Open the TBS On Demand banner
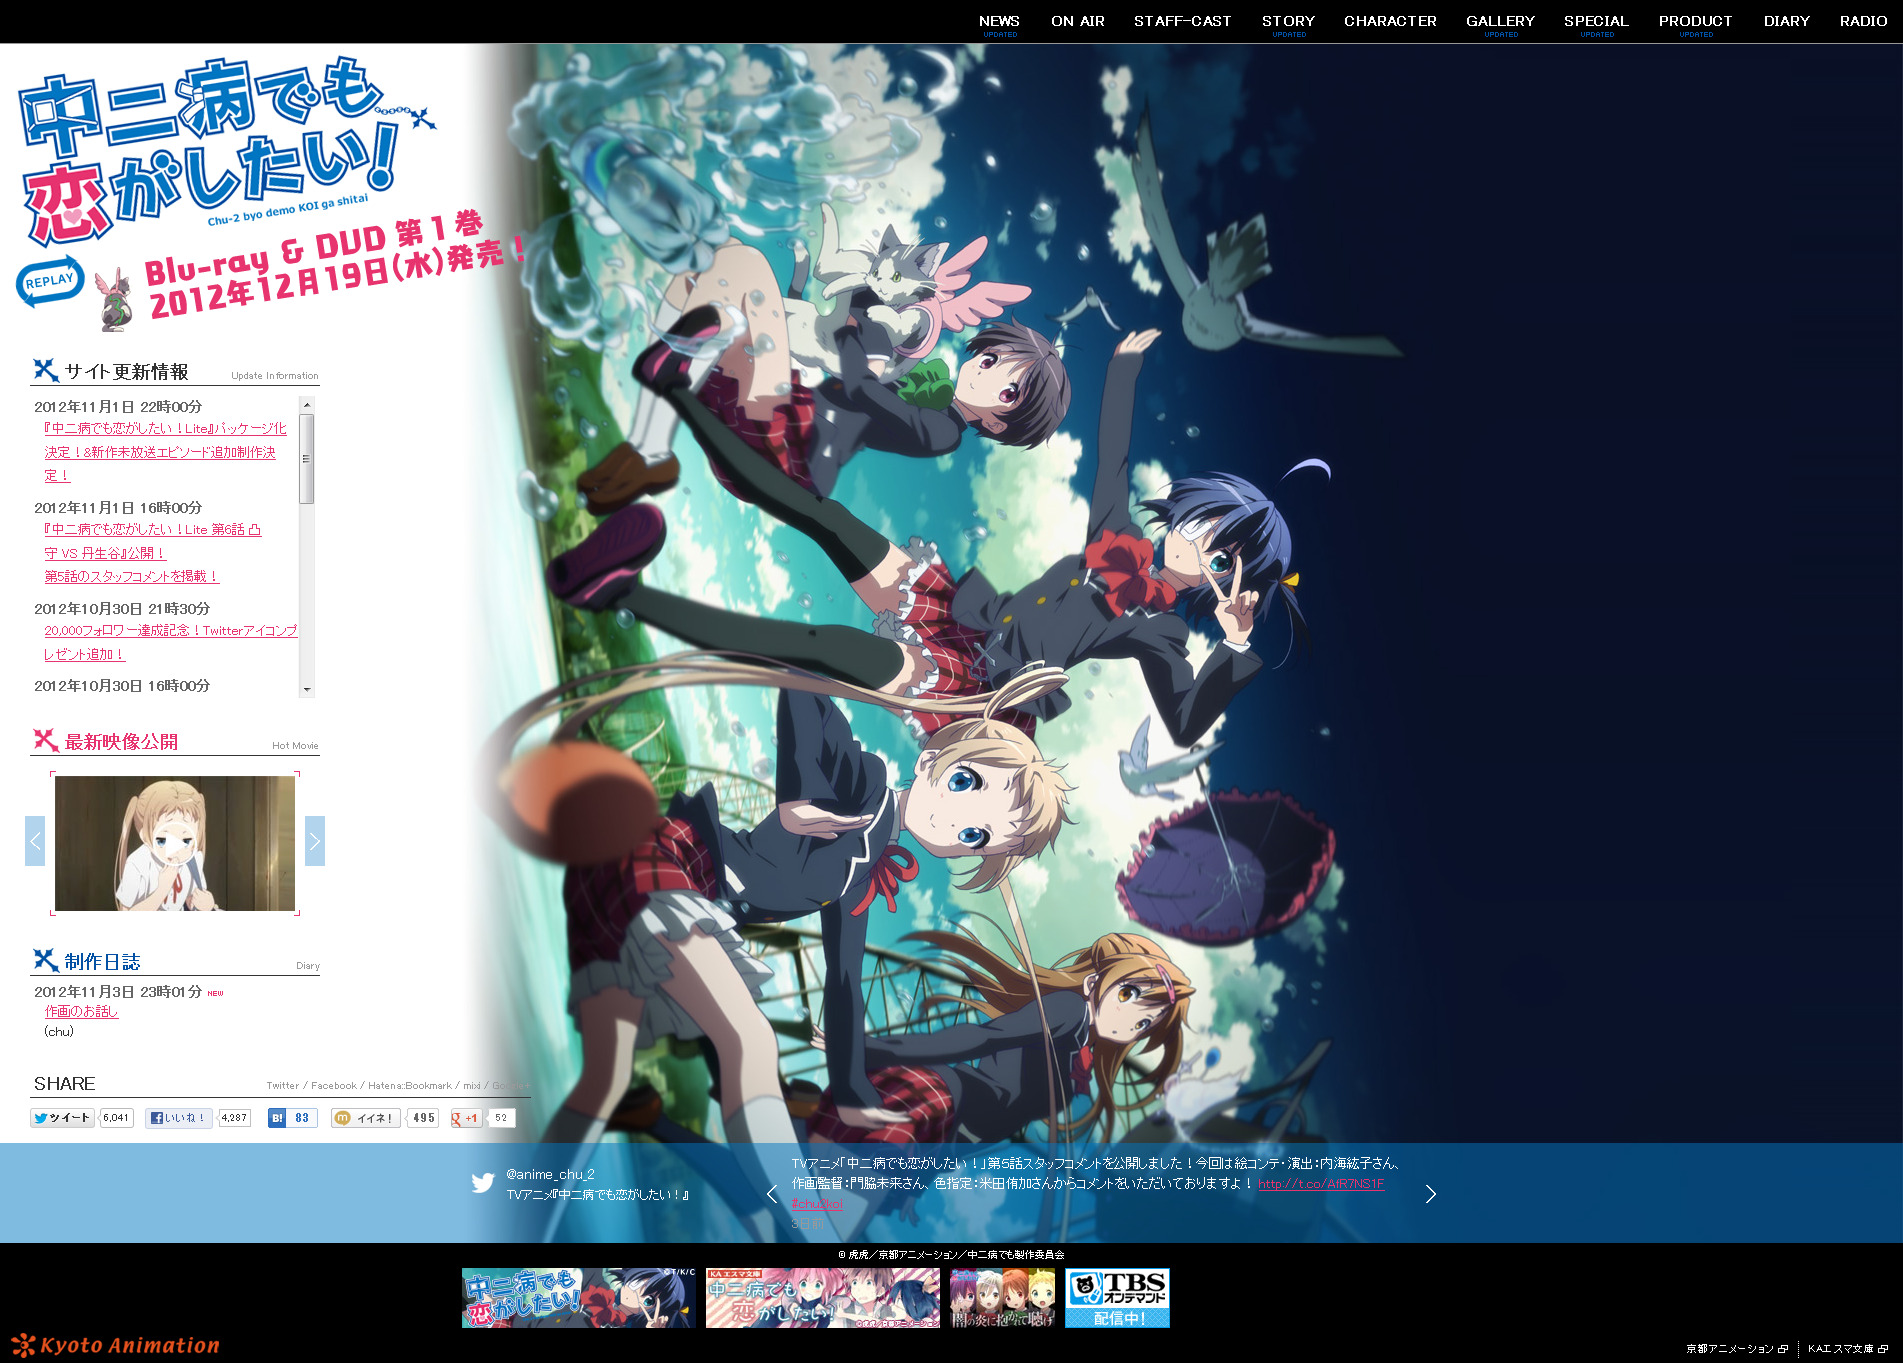This screenshot has height=1363, width=1903. (1117, 1298)
